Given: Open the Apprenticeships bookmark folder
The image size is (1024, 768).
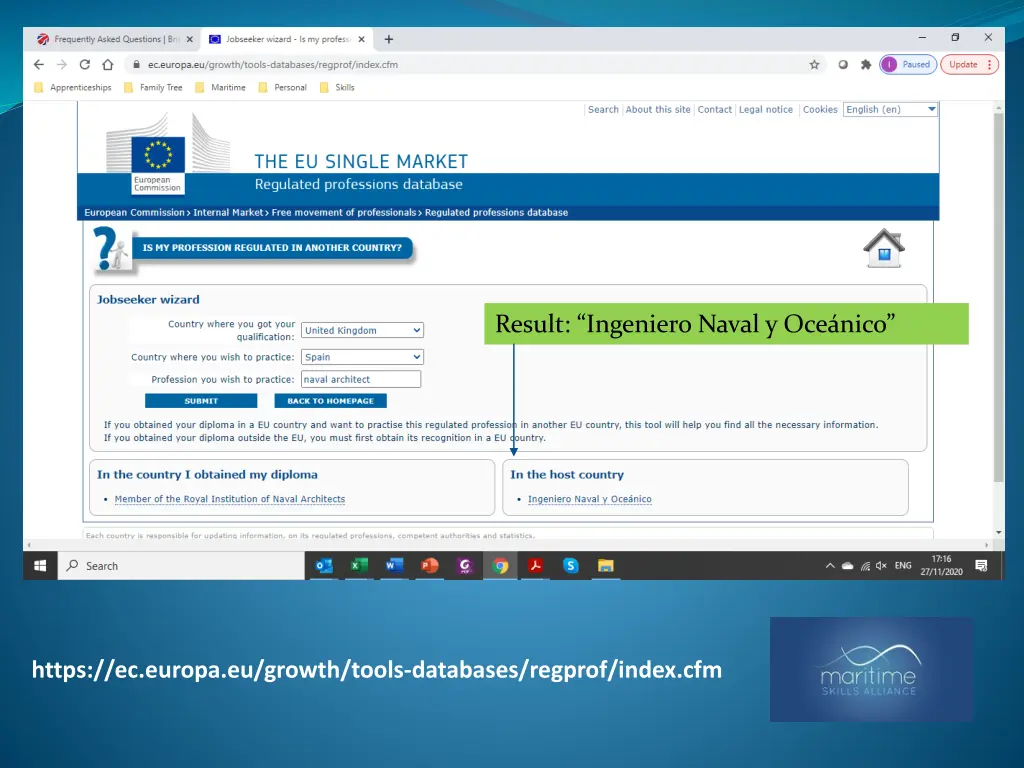Looking at the screenshot, I should pyautogui.click(x=73, y=88).
